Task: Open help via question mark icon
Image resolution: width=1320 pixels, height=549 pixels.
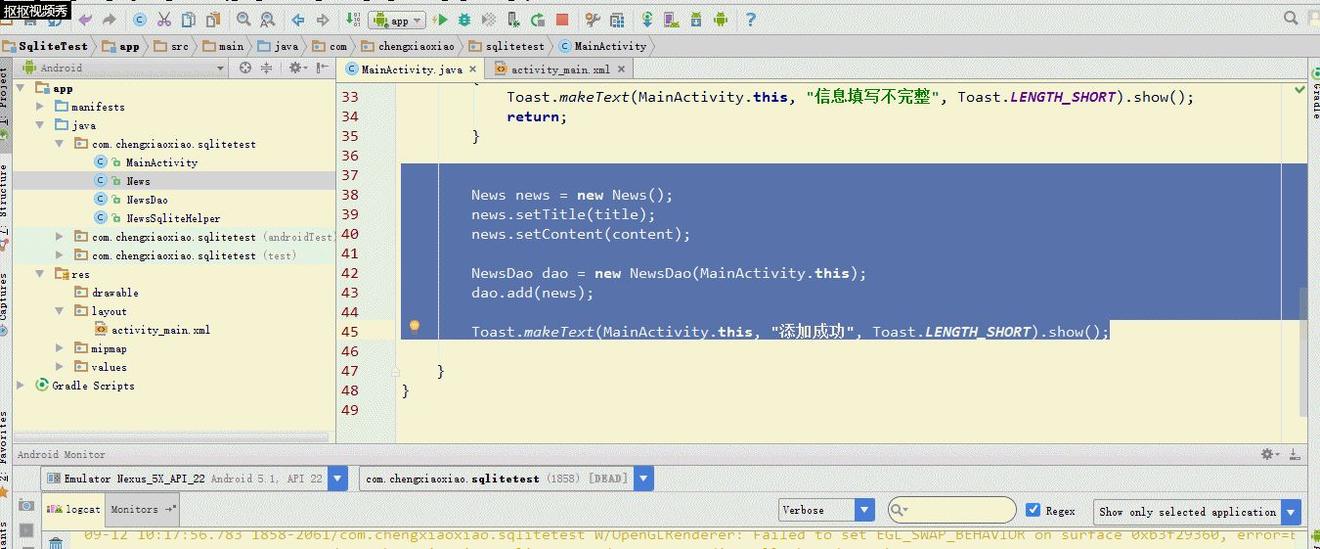Action: [750, 20]
